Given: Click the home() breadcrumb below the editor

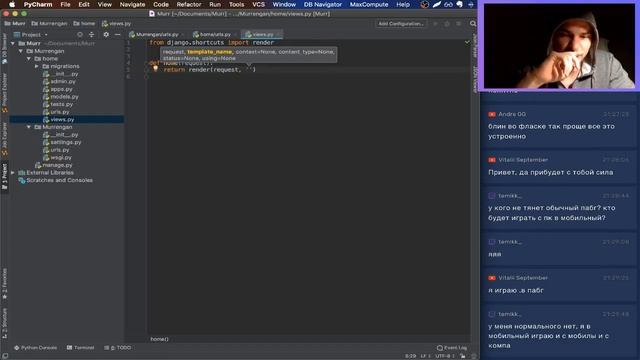Looking at the screenshot, I should coord(159,339).
